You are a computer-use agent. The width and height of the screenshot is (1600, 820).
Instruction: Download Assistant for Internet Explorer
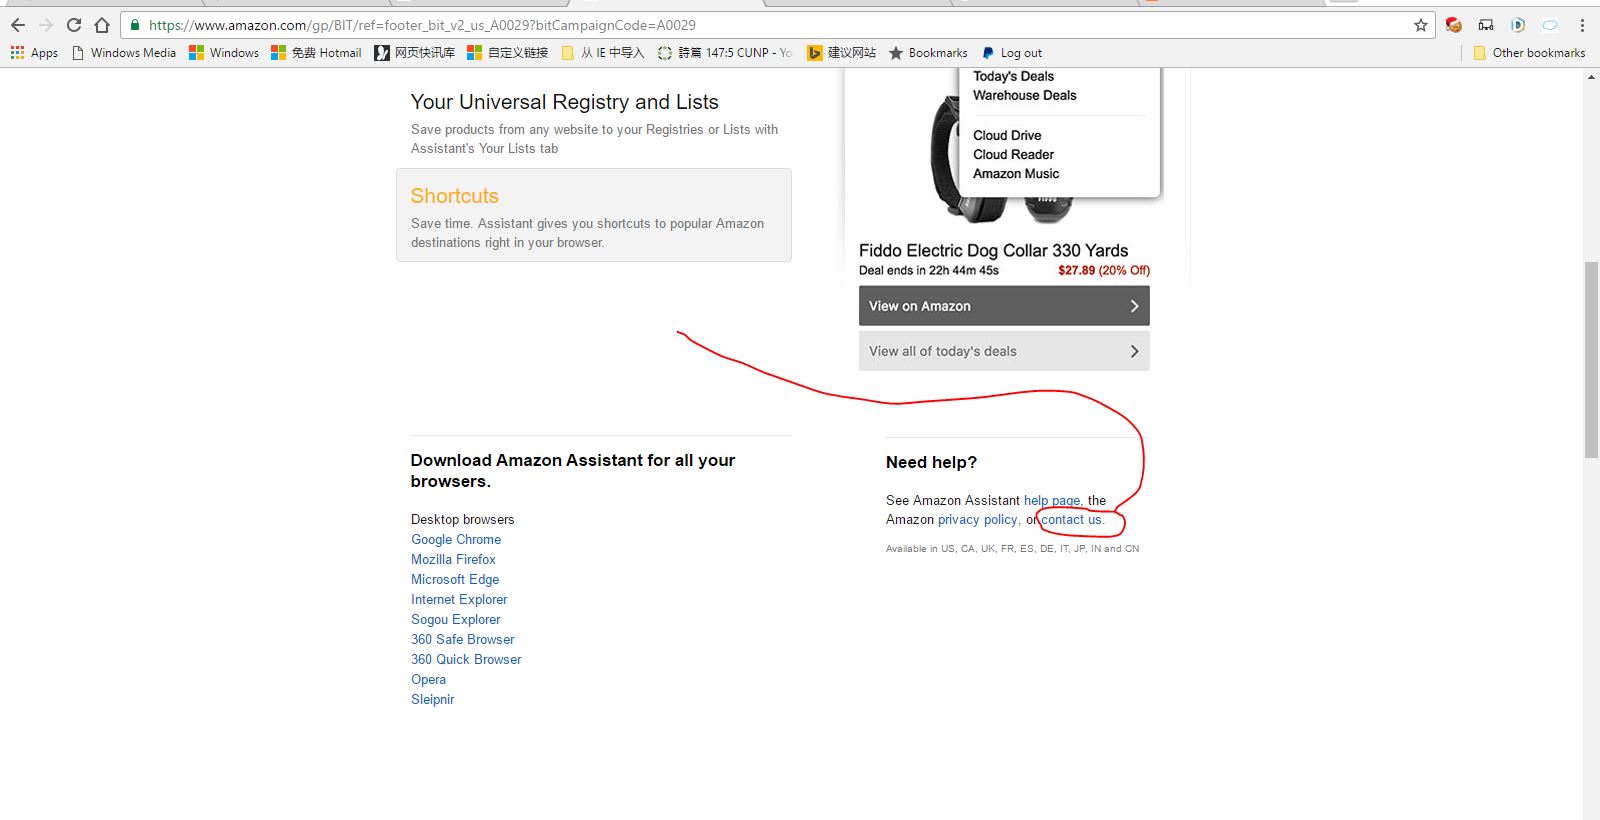[459, 599]
